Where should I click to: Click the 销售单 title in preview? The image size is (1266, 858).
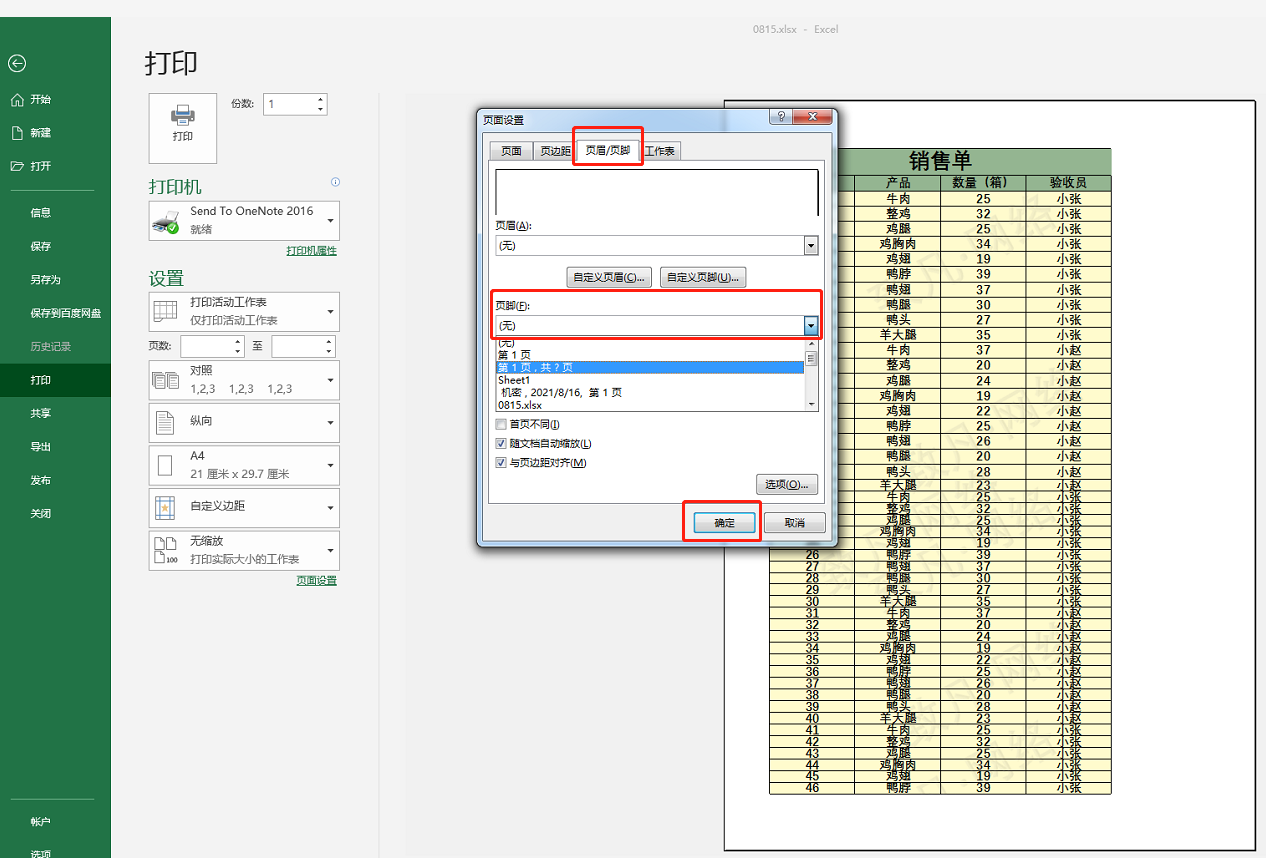coord(940,161)
